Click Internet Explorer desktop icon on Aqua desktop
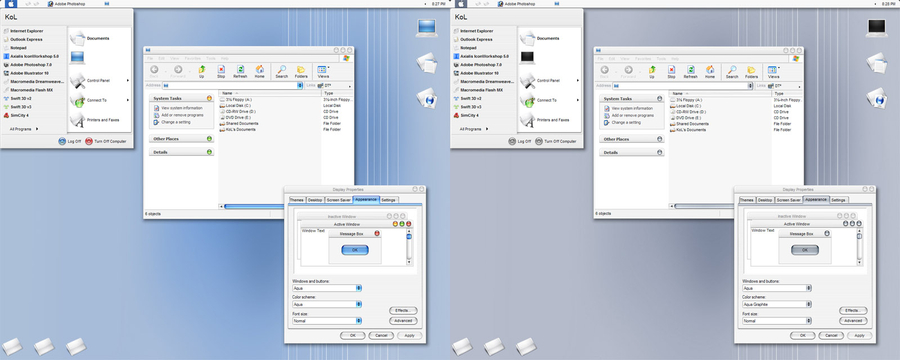Viewport: 900px width, 360px height. [426, 98]
